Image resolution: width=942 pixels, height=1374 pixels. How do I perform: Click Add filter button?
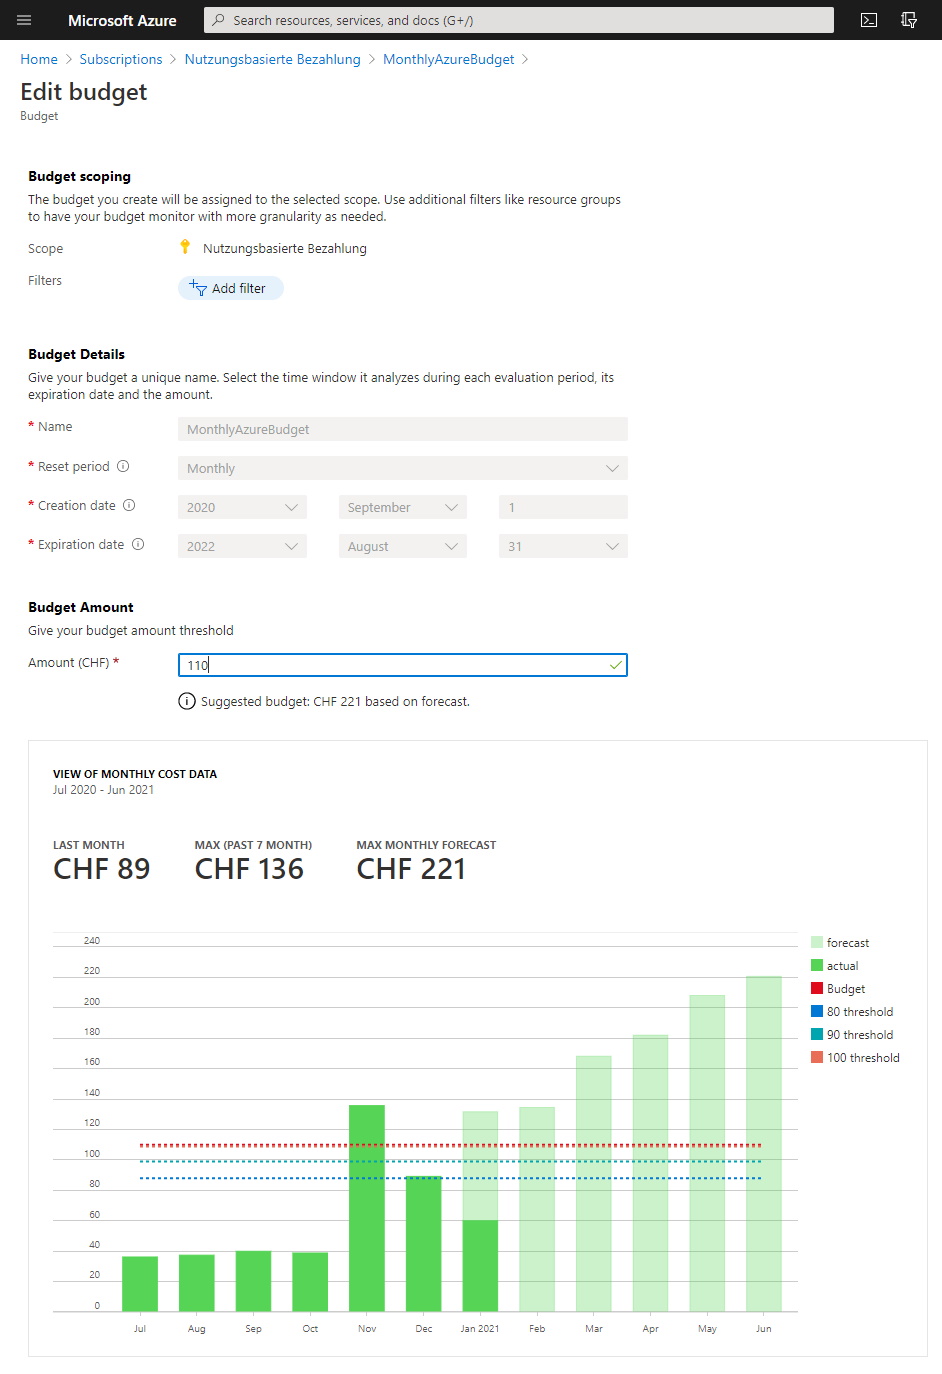(x=231, y=288)
